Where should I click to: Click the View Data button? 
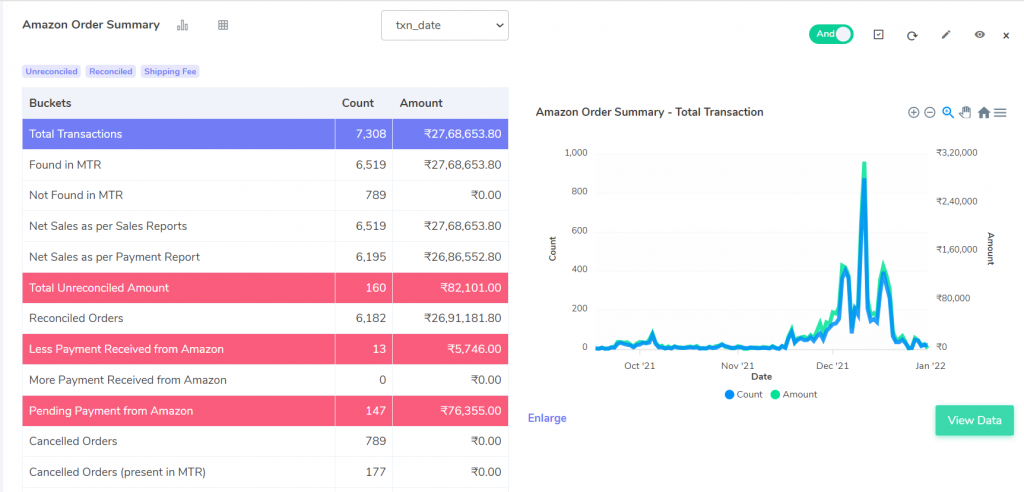[x=974, y=420]
